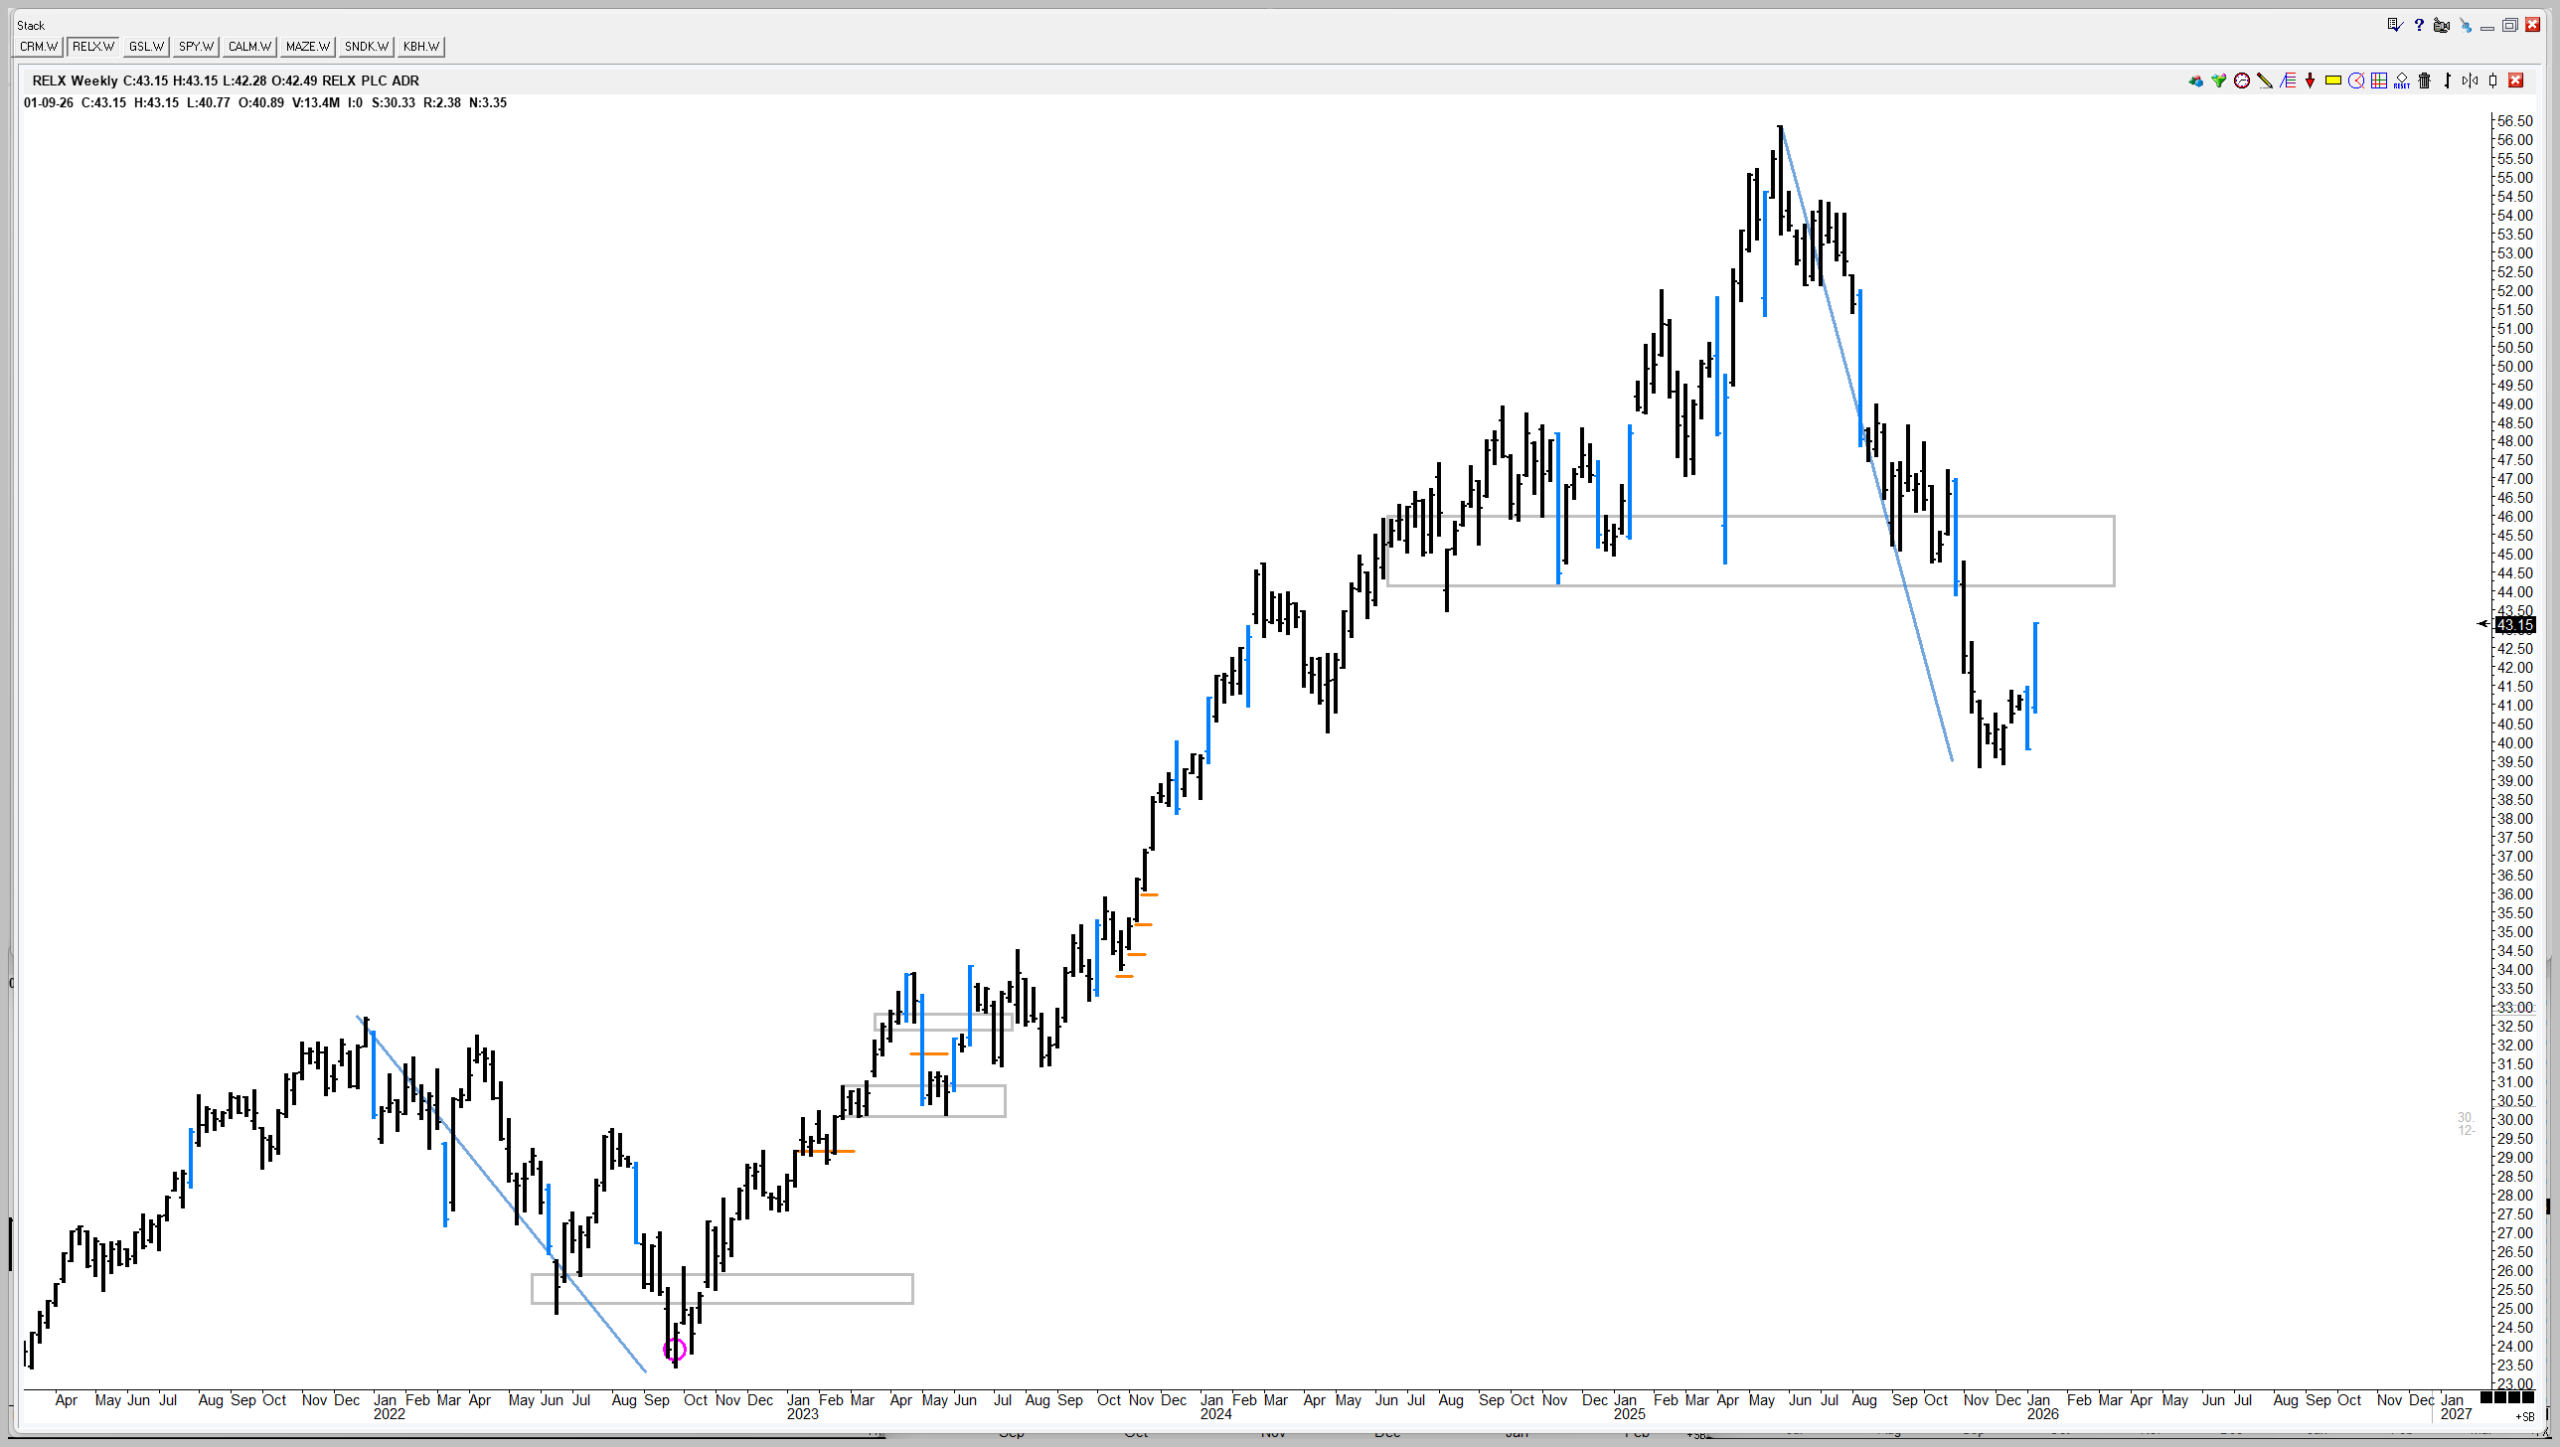This screenshot has width=2560, height=1447.
Task: Click the grid table icon
Action: [2379, 81]
